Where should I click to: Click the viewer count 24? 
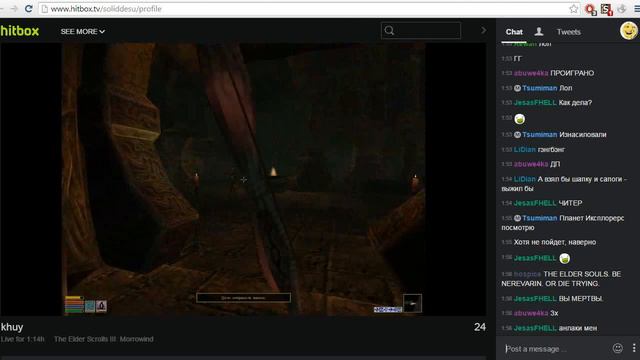(480, 327)
